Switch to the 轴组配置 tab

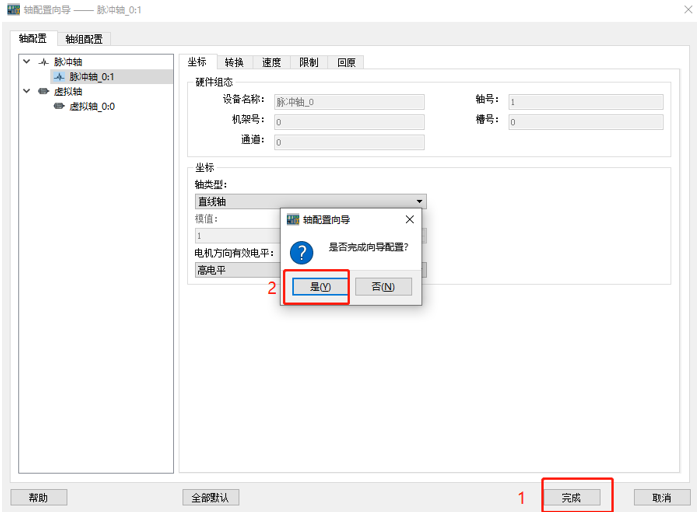click(84, 39)
